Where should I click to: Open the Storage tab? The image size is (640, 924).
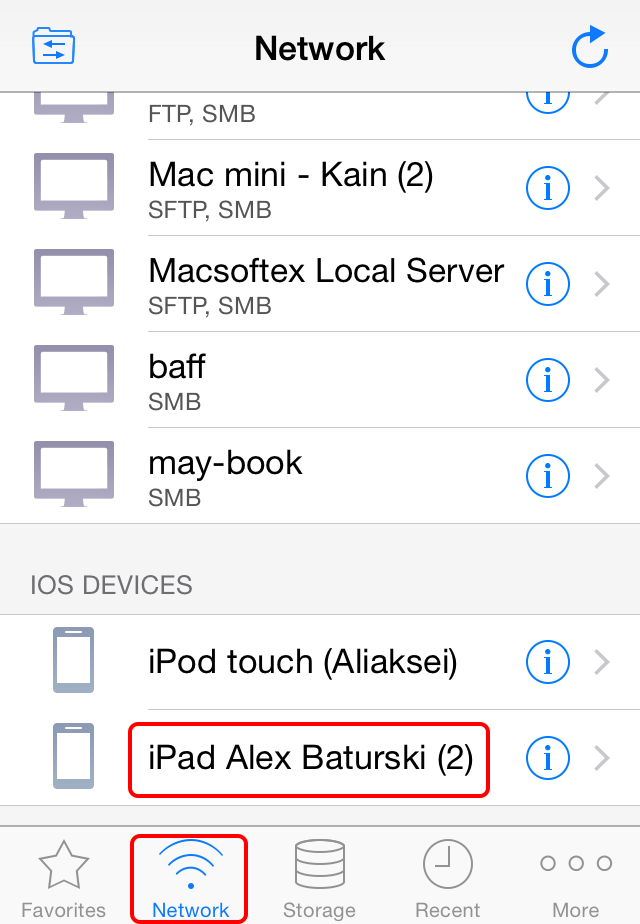[x=319, y=878]
